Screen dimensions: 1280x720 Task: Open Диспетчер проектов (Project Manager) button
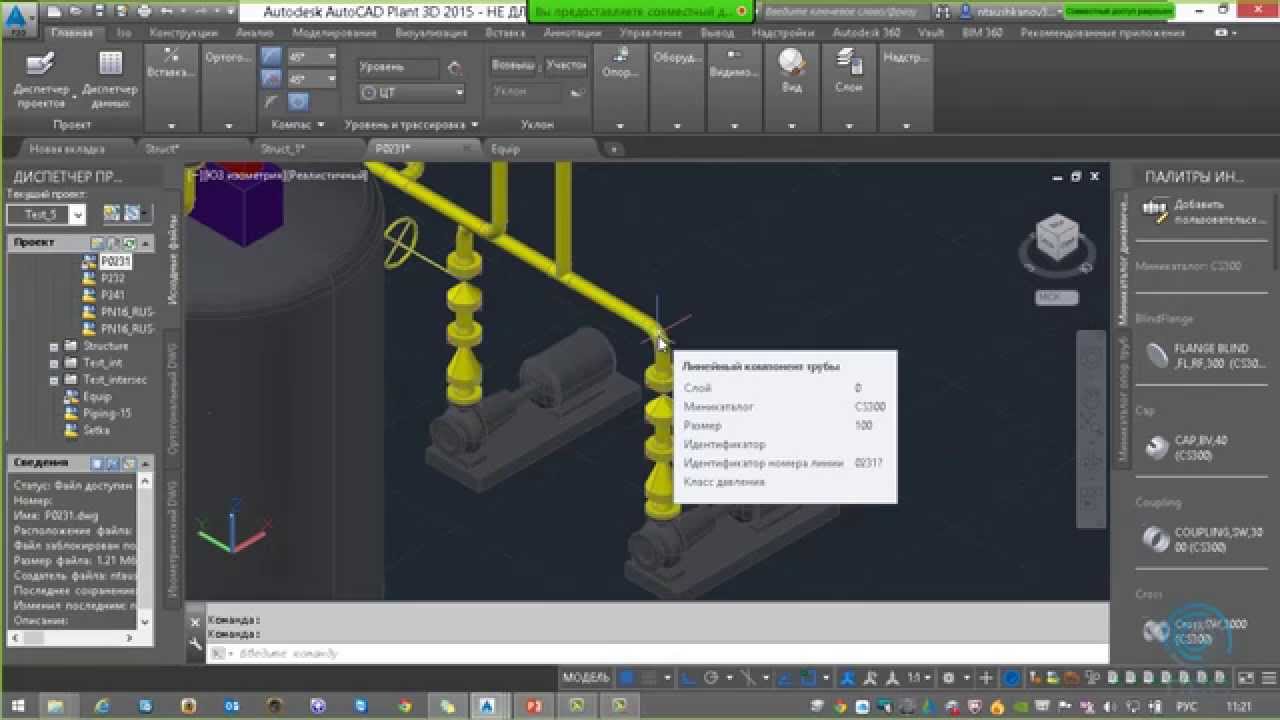click(41, 80)
